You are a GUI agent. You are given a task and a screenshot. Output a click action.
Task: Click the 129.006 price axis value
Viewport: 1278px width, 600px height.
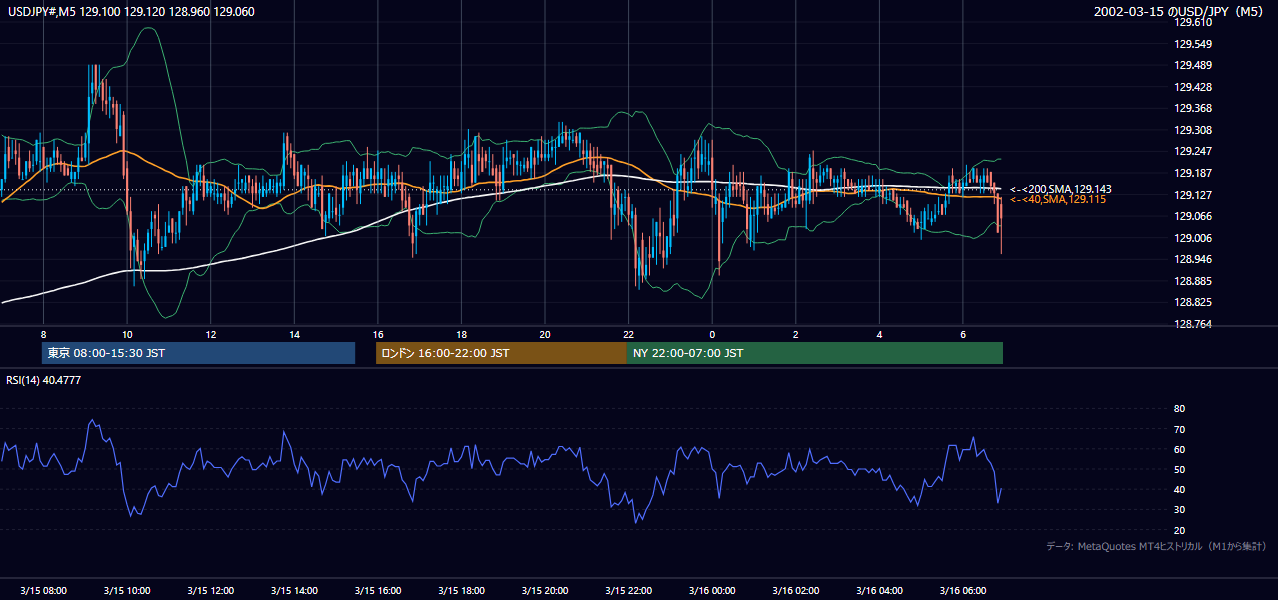(x=1193, y=238)
